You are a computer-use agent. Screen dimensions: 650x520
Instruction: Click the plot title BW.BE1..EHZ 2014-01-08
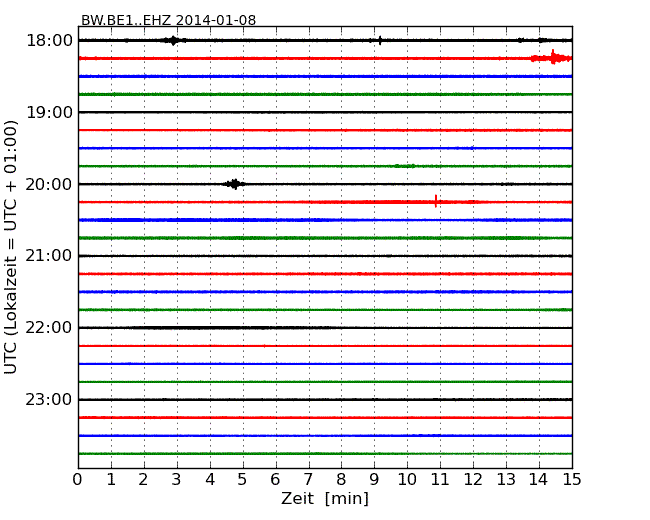pos(168,20)
